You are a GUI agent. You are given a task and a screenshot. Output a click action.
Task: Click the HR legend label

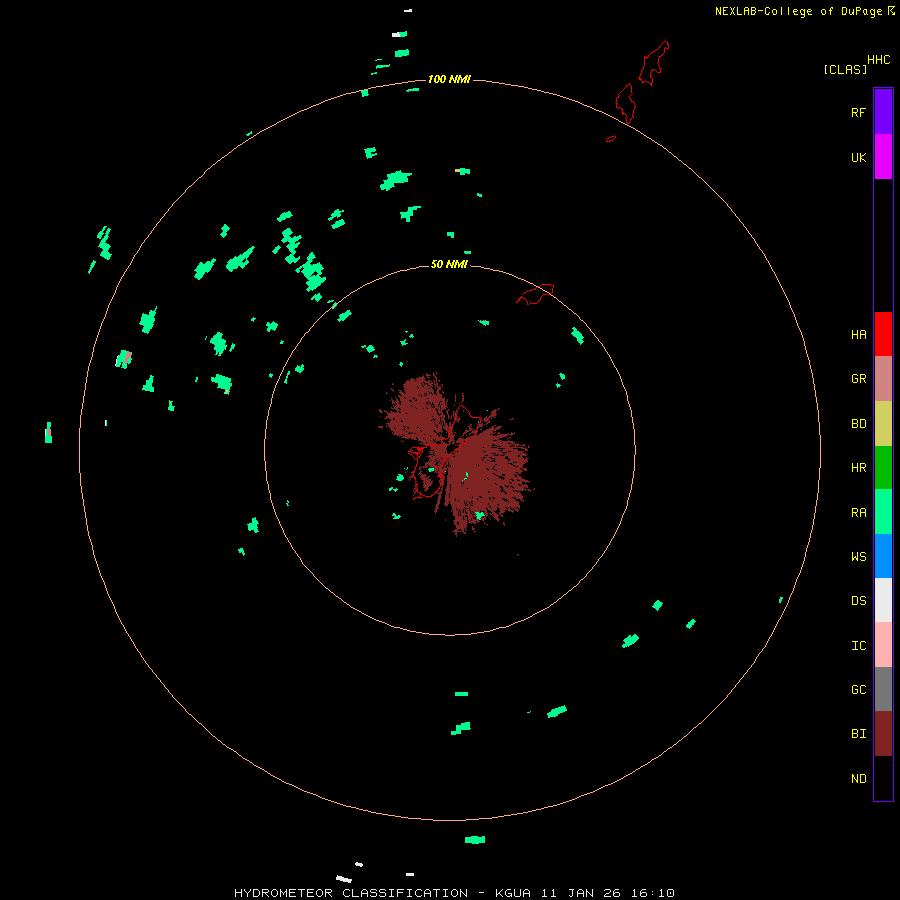coord(858,467)
